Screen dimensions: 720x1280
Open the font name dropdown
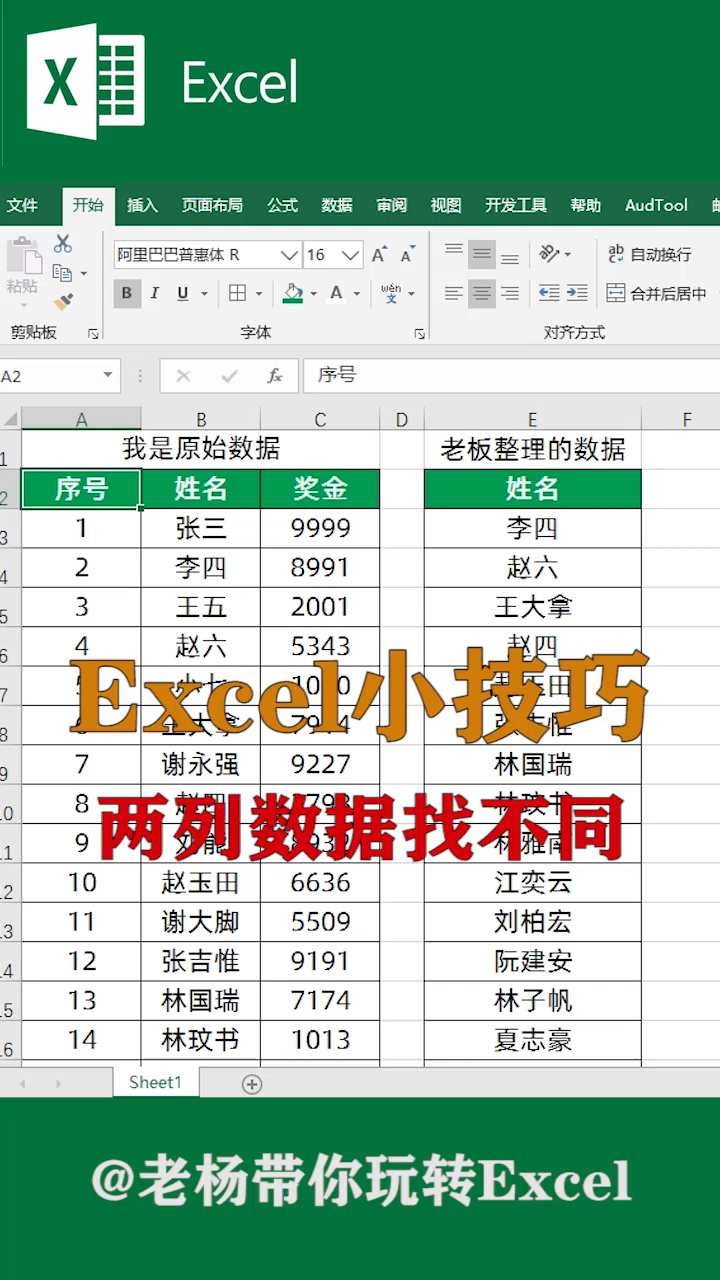[289, 255]
